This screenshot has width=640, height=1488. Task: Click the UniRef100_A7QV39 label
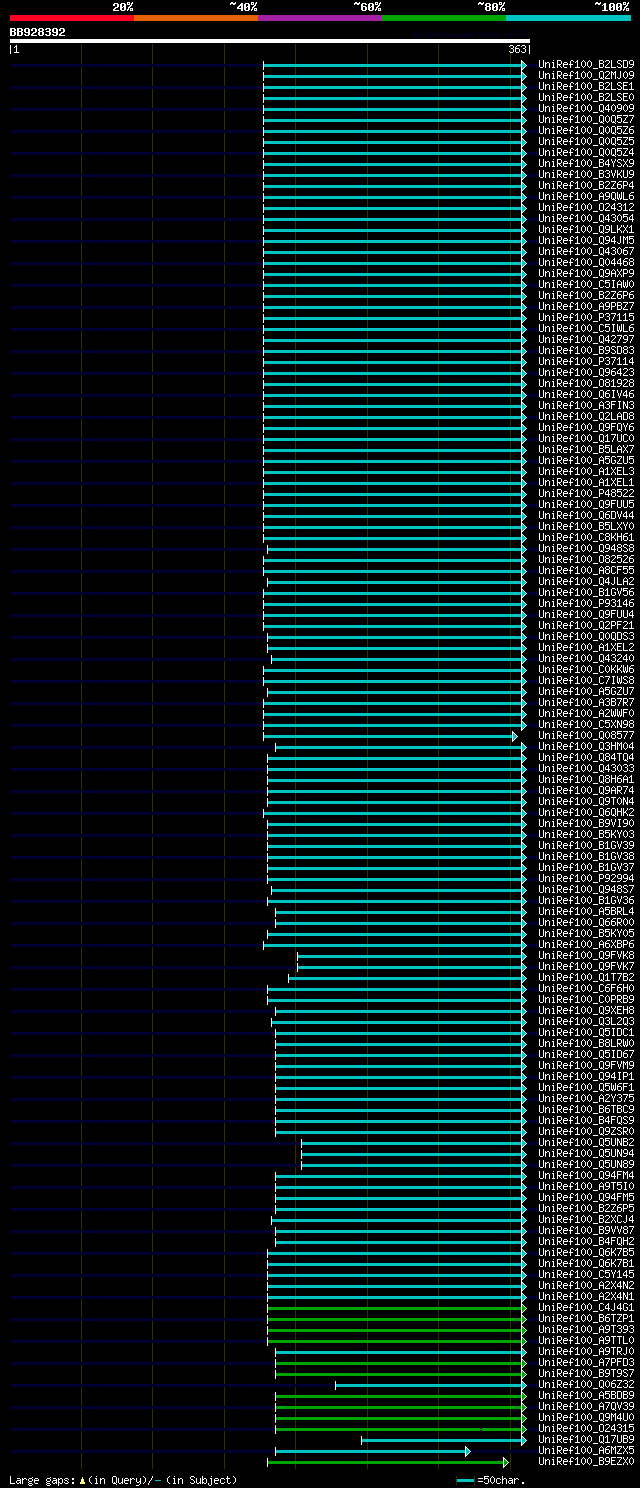(x=586, y=1406)
